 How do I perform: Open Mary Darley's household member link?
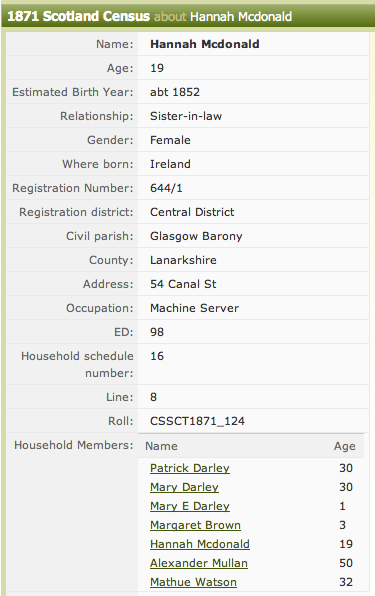pos(184,487)
